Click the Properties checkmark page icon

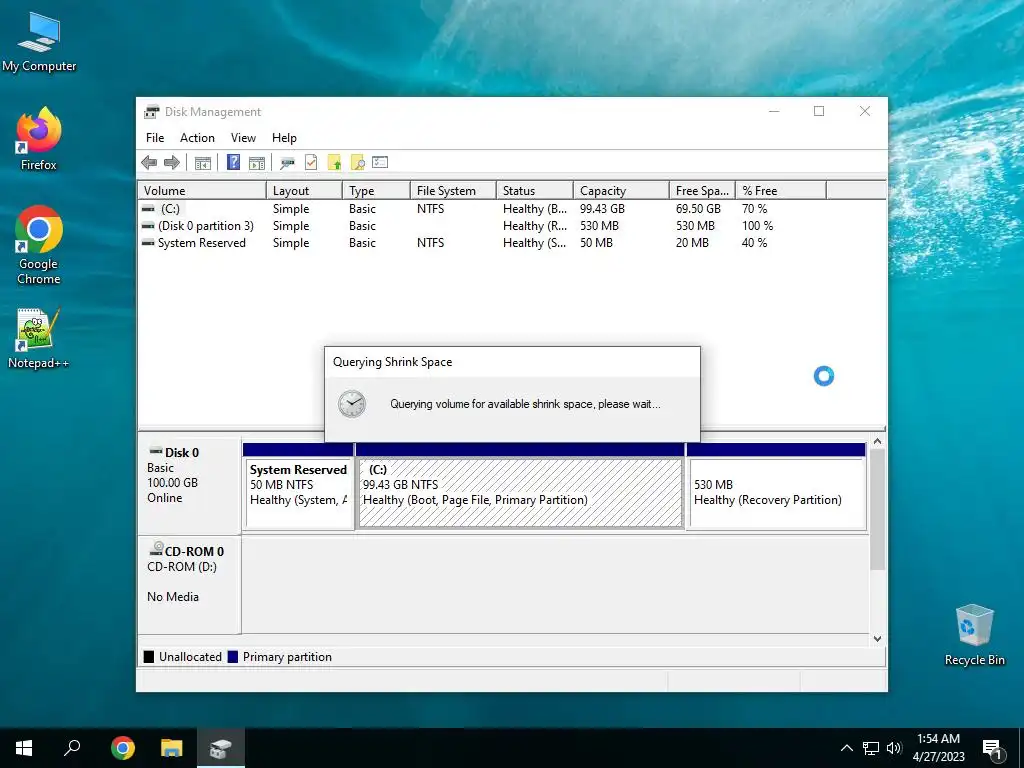pyautogui.click(x=311, y=162)
